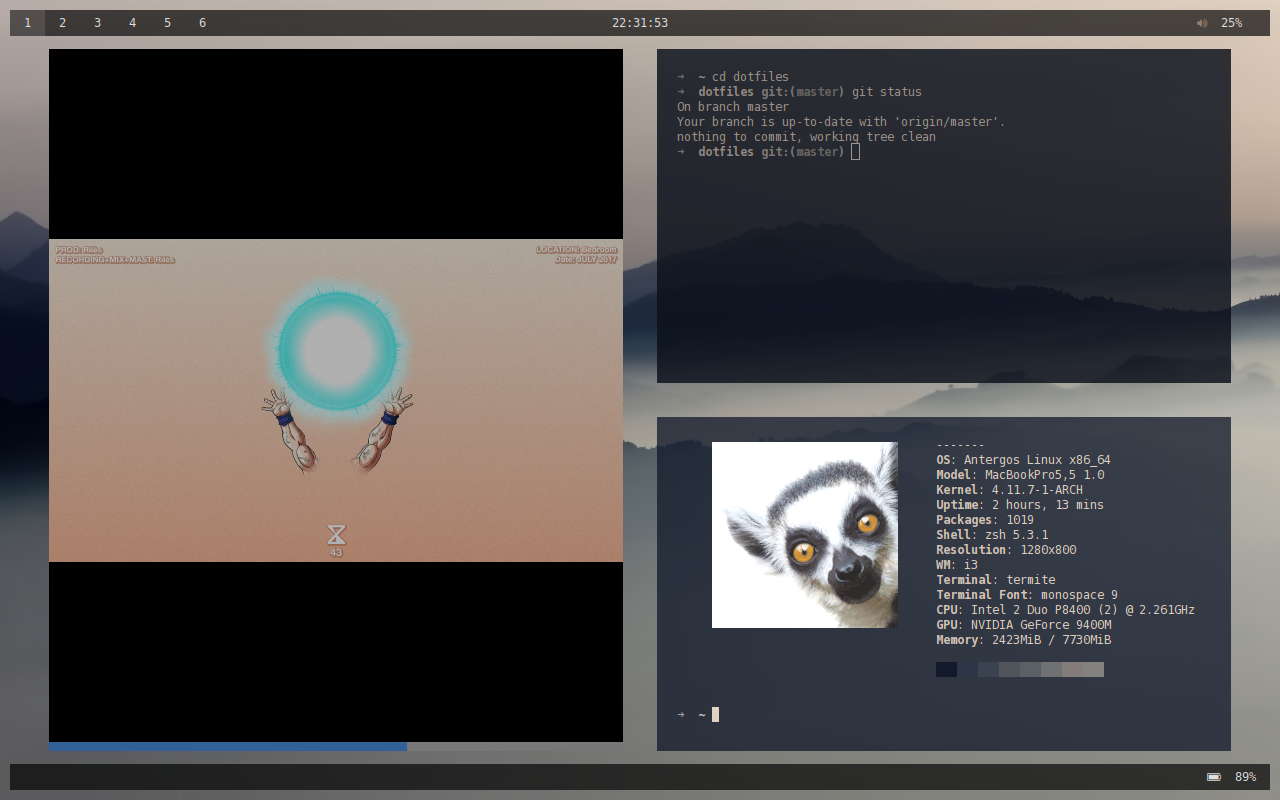The height and width of the screenshot is (800, 1280).
Task: Click the lemur image in the terminal
Action: [805, 535]
